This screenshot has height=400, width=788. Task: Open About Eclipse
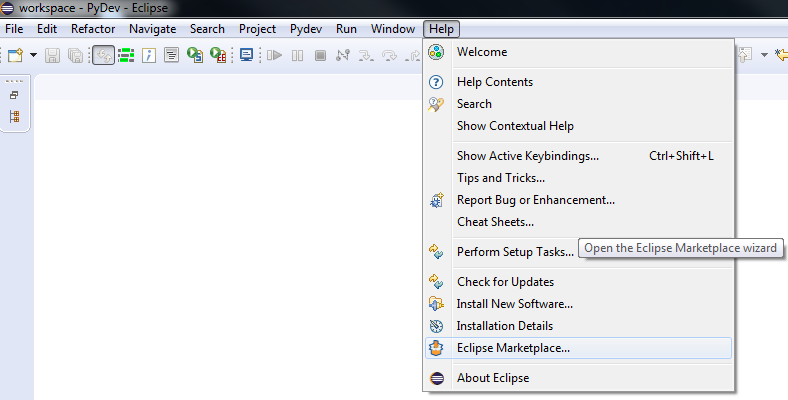(578, 378)
